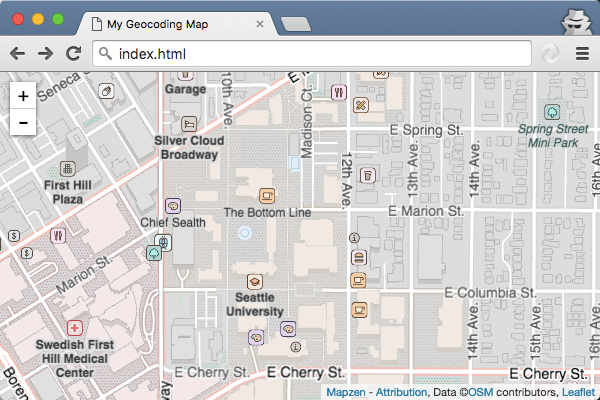
Task: Click the cafe cup icon below E Columbia St.
Action: (359, 309)
